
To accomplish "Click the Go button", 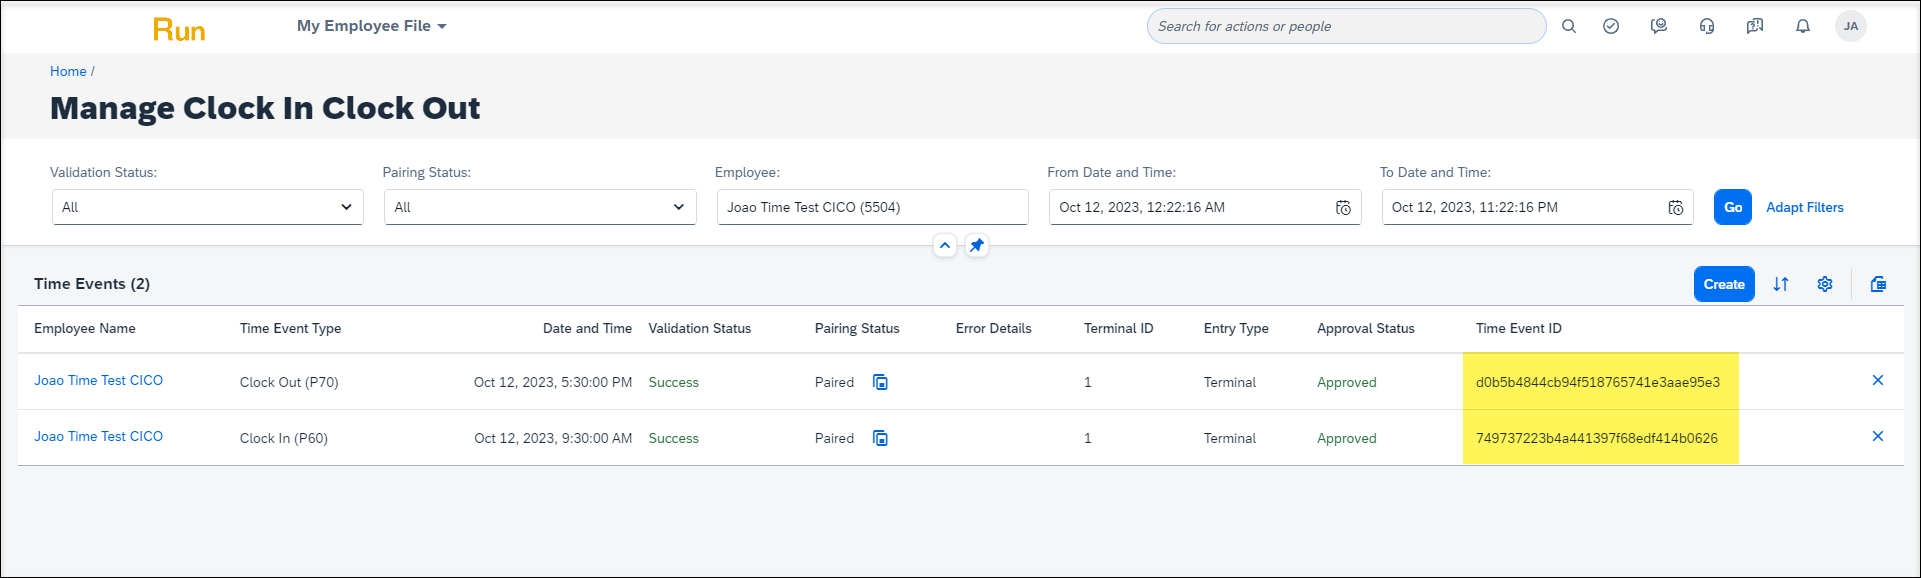I will click(x=1733, y=207).
